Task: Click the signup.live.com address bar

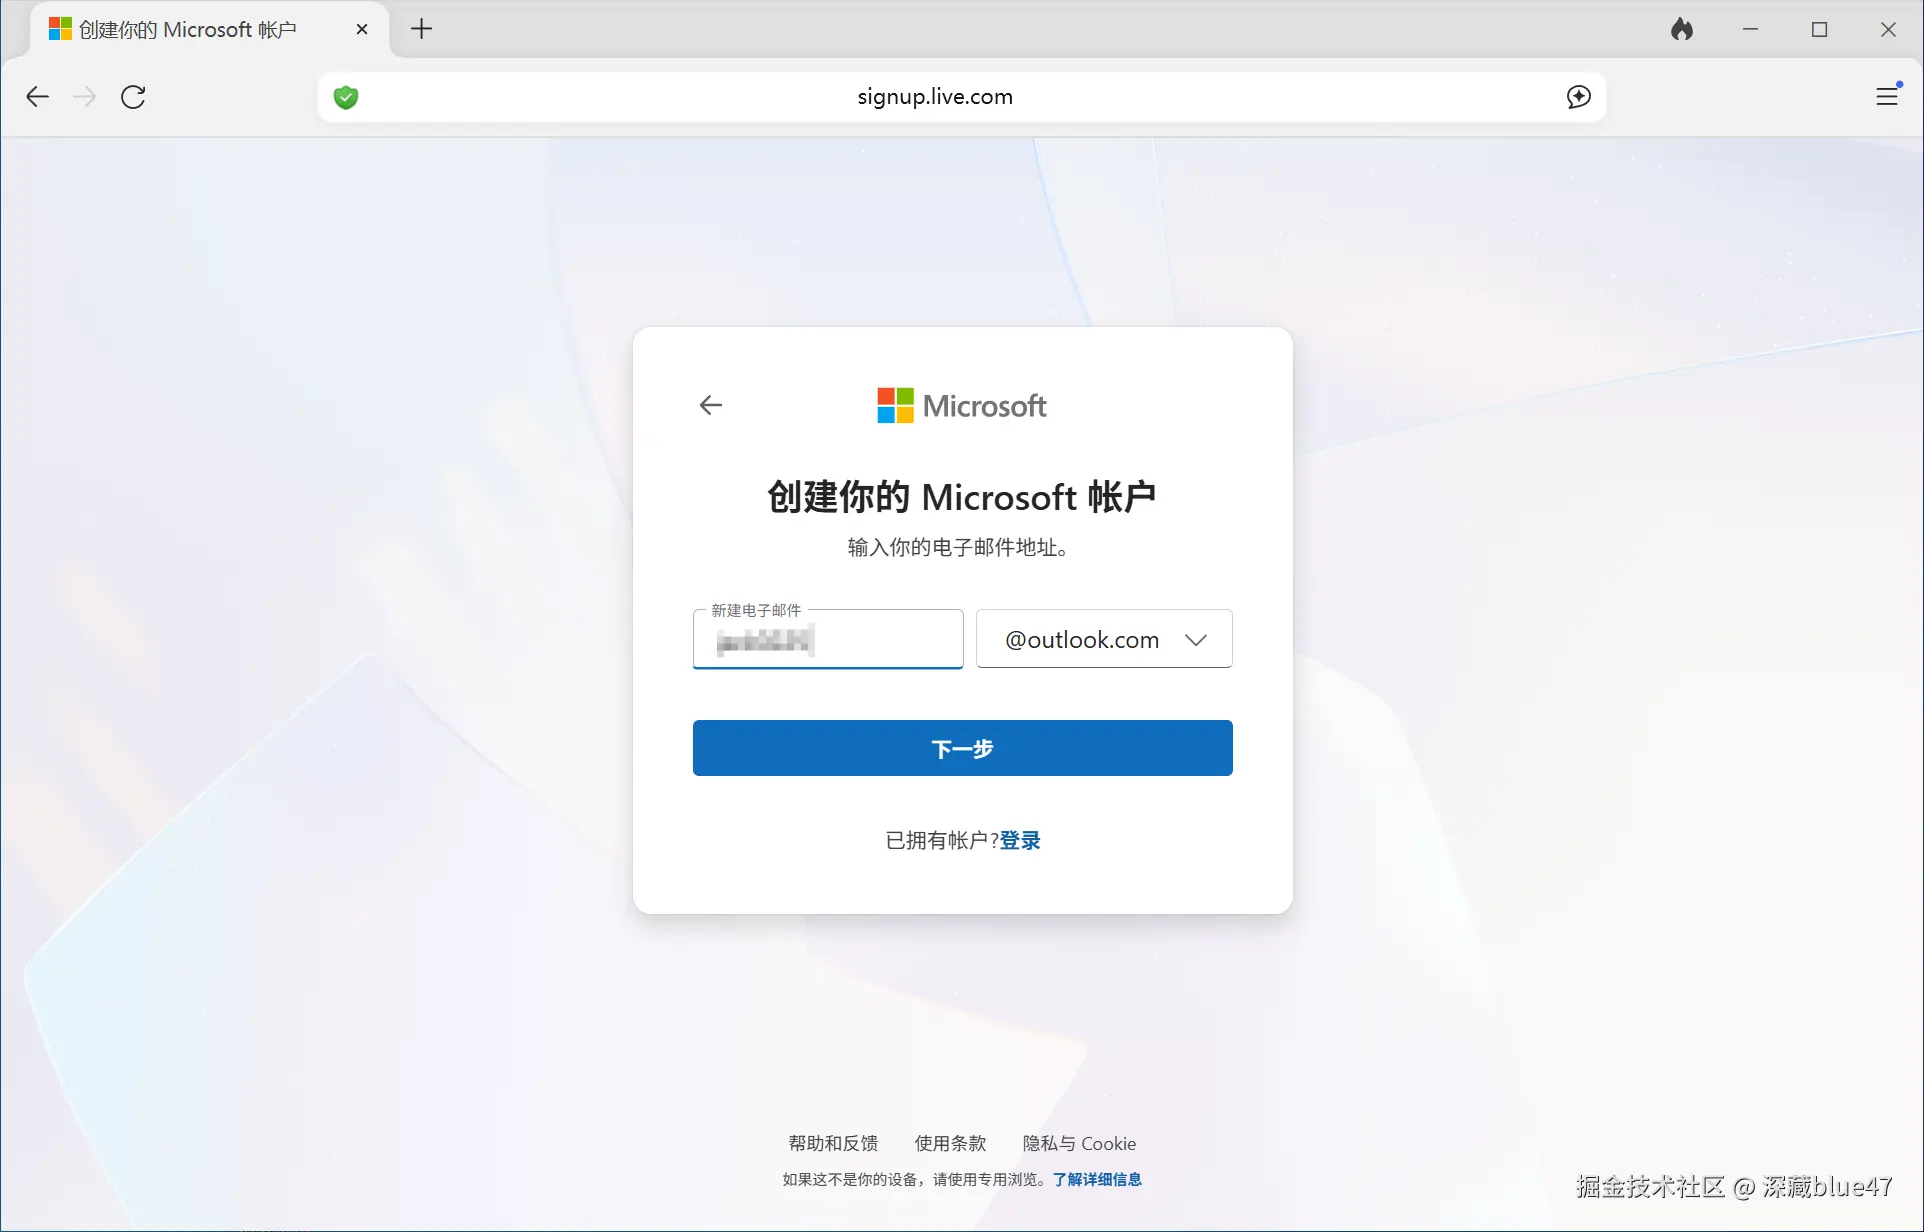Action: coord(934,97)
